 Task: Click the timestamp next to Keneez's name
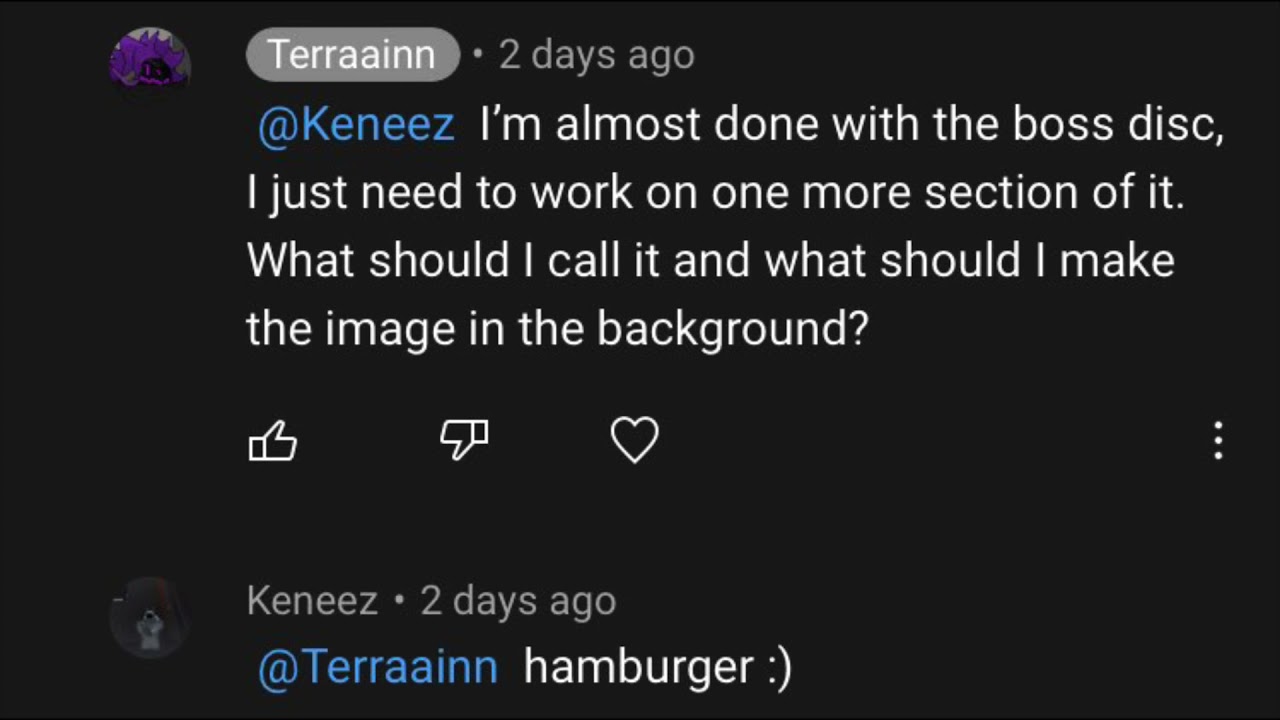click(x=518, y=601)
